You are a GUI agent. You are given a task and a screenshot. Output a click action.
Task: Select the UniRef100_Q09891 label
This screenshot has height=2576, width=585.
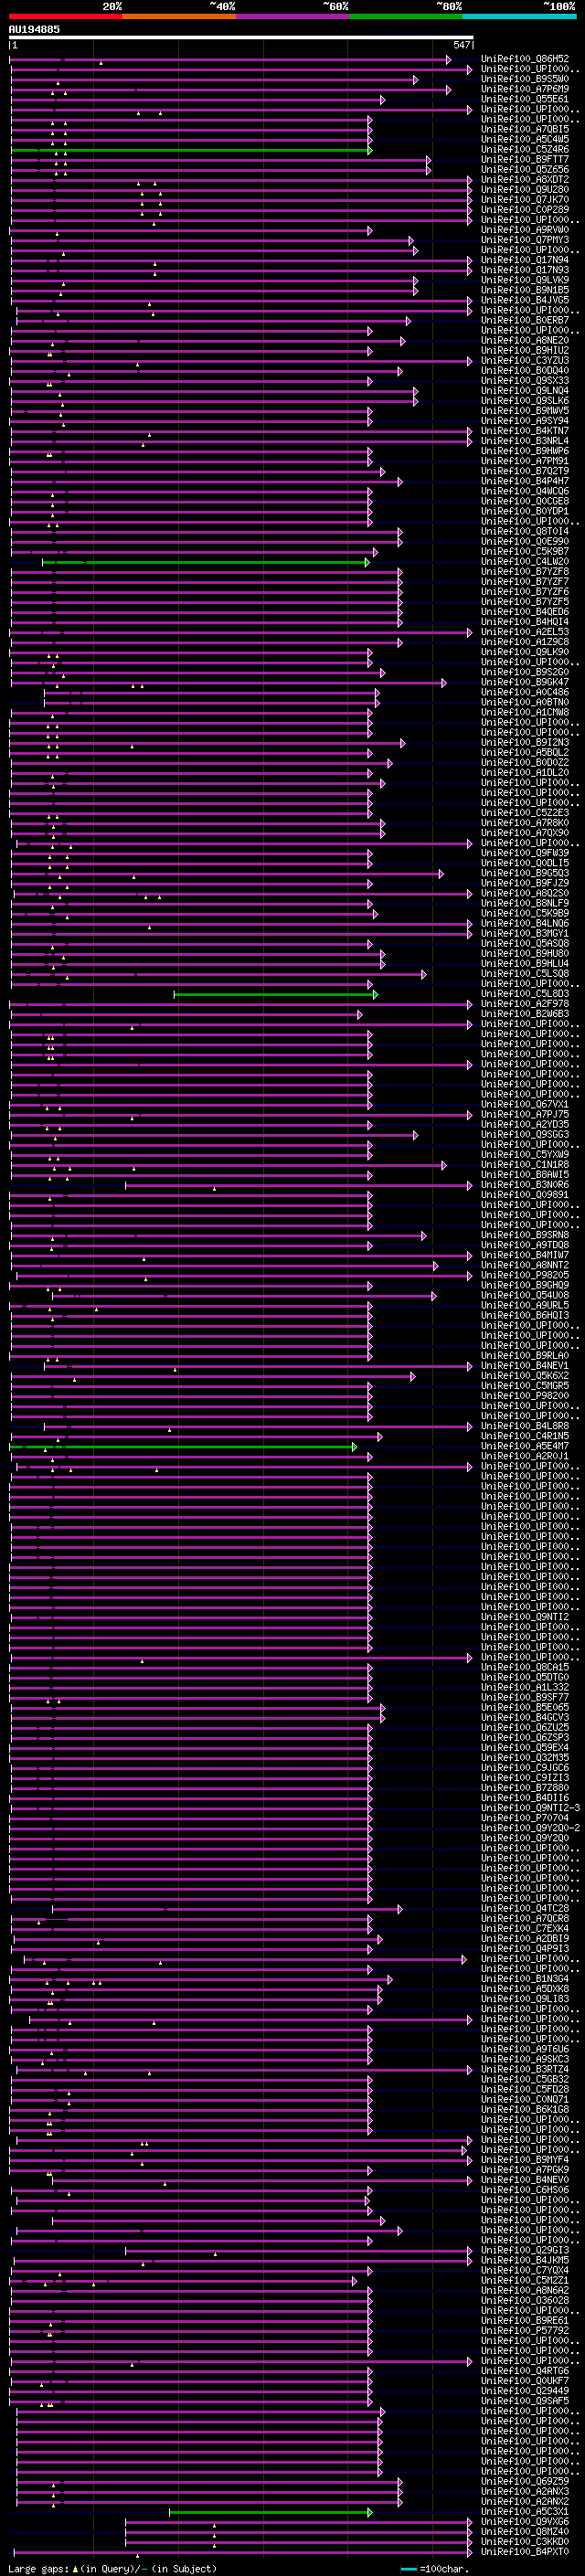click(x=525, y=1195)
